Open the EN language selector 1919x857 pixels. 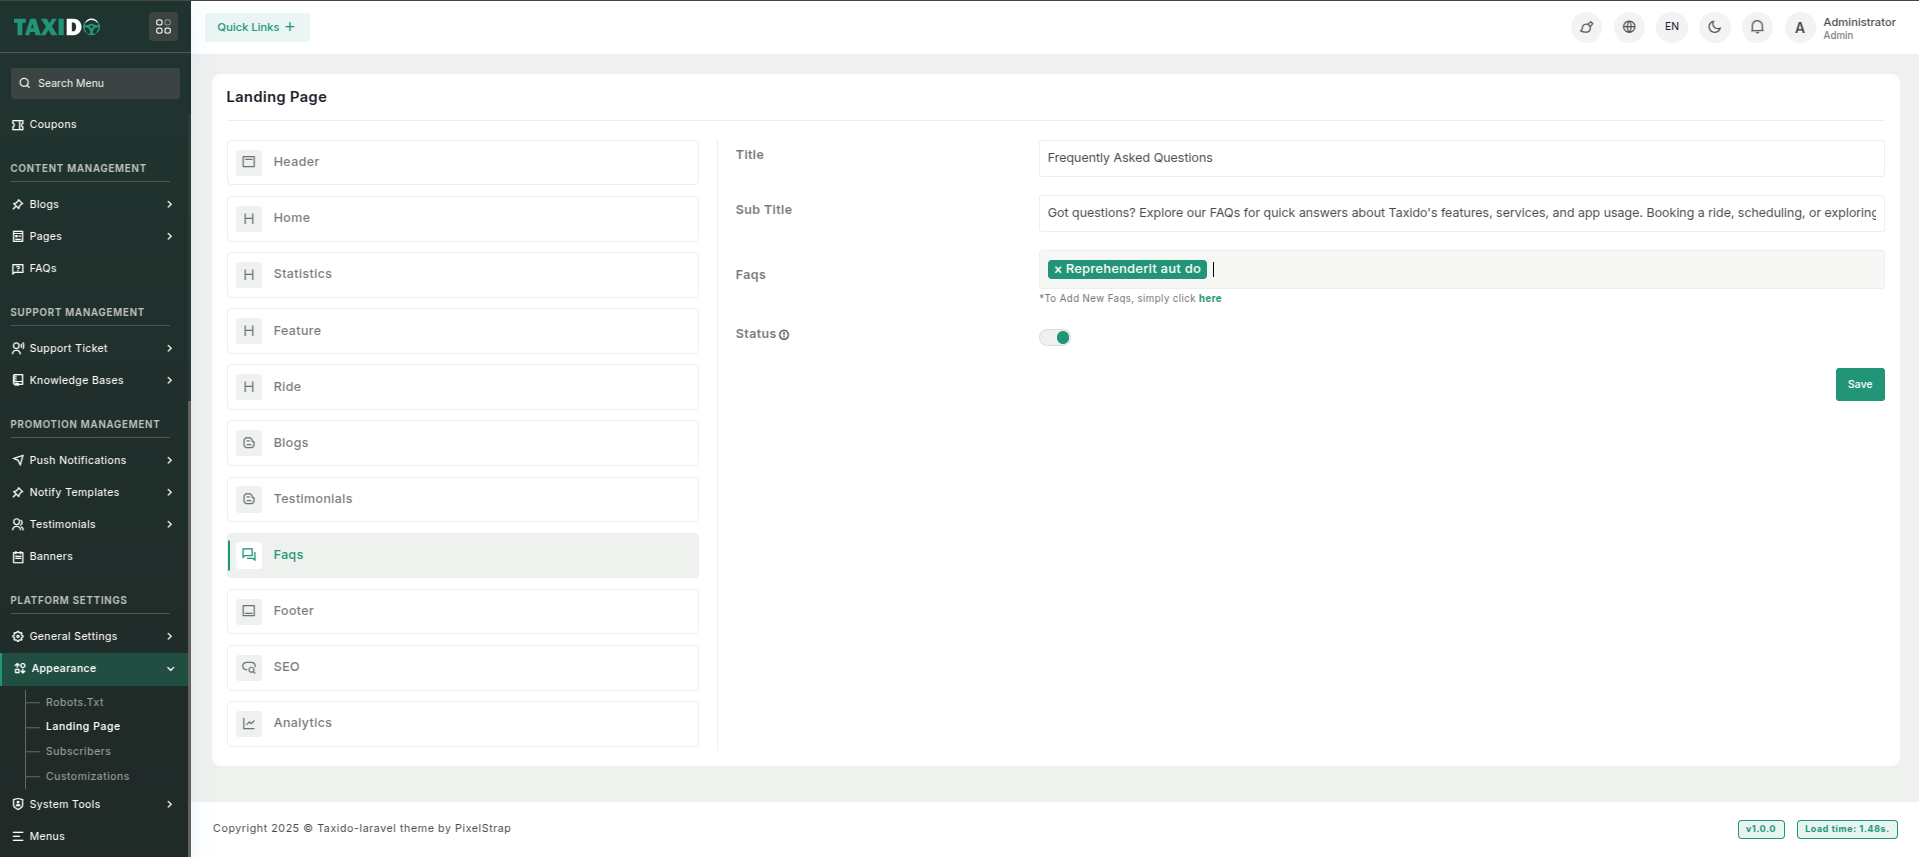click(1671, 27)
